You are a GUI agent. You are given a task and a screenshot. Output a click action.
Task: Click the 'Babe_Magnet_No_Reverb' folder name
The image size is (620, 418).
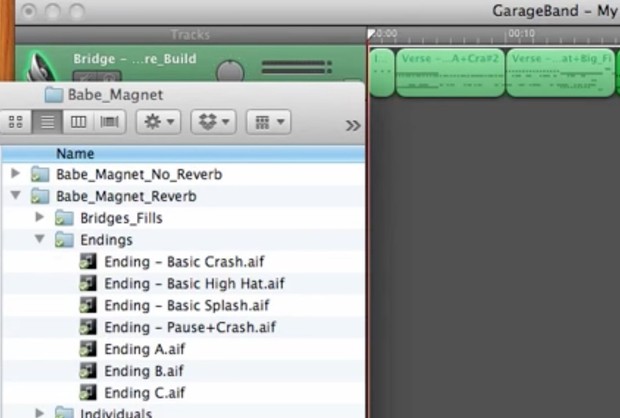pos(139,174)
